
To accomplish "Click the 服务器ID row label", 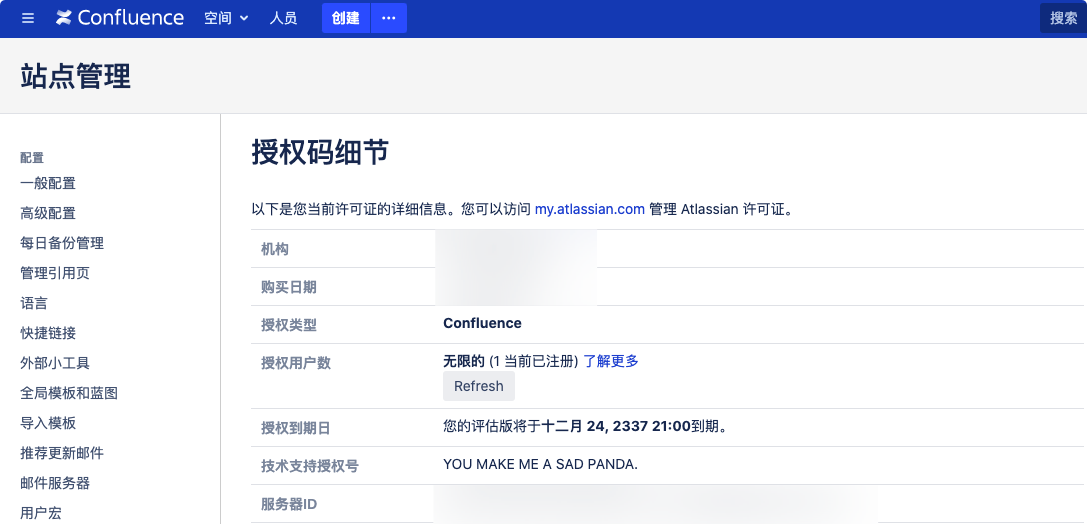I will coord(289,504).
